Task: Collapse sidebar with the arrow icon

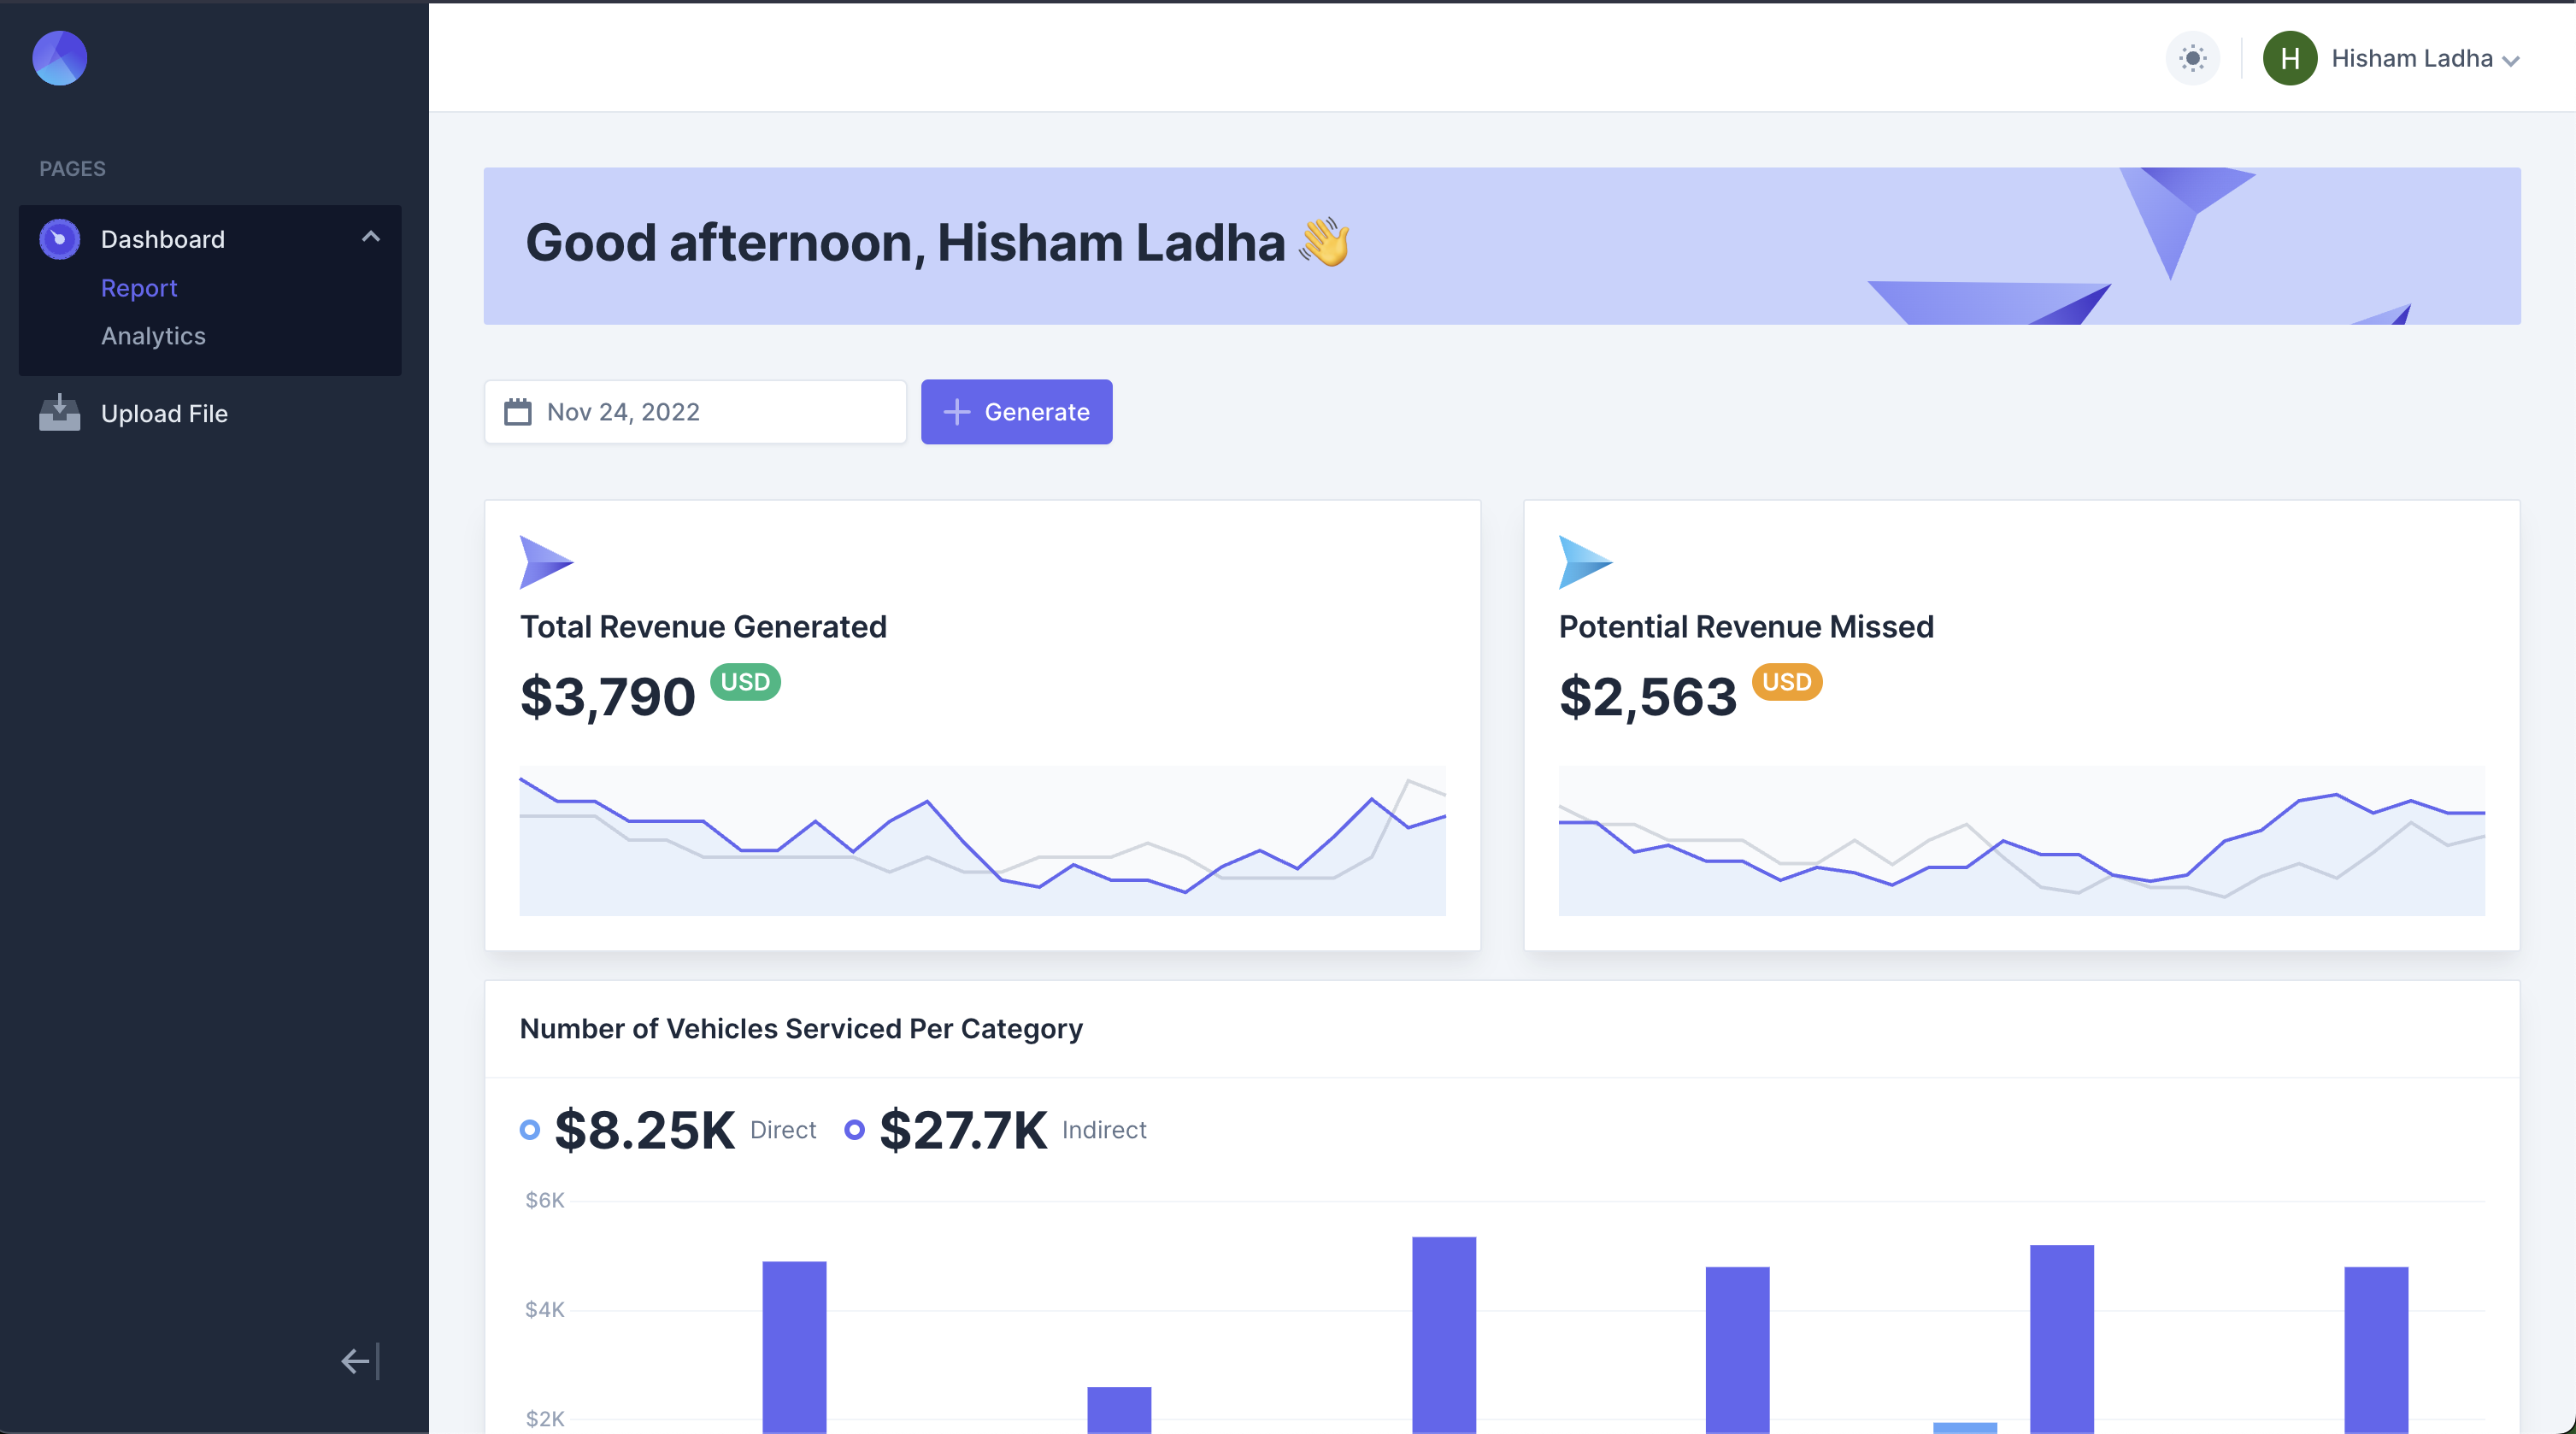Action: (x=360, y=1361)
